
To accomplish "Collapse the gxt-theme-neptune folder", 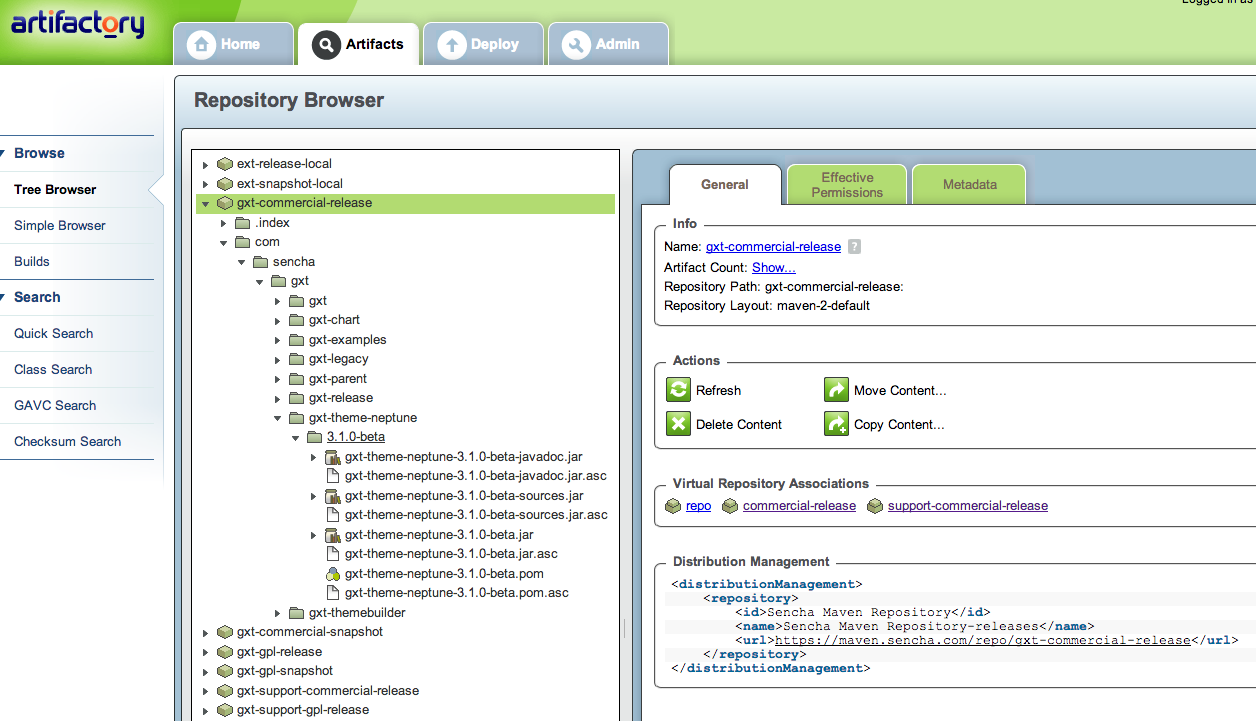I will coord(278,418).
